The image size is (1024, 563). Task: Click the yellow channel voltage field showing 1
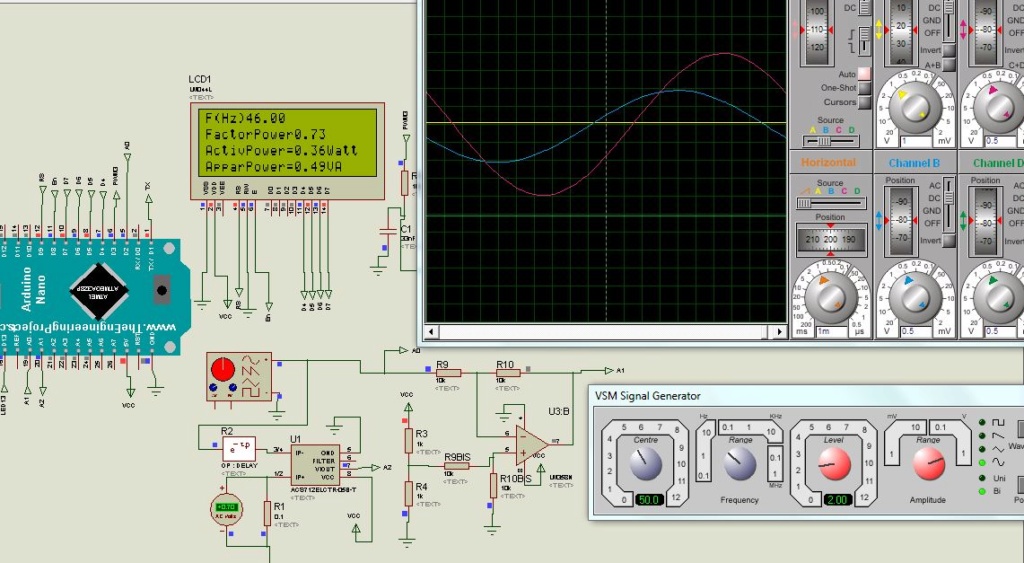click(916, 141)
